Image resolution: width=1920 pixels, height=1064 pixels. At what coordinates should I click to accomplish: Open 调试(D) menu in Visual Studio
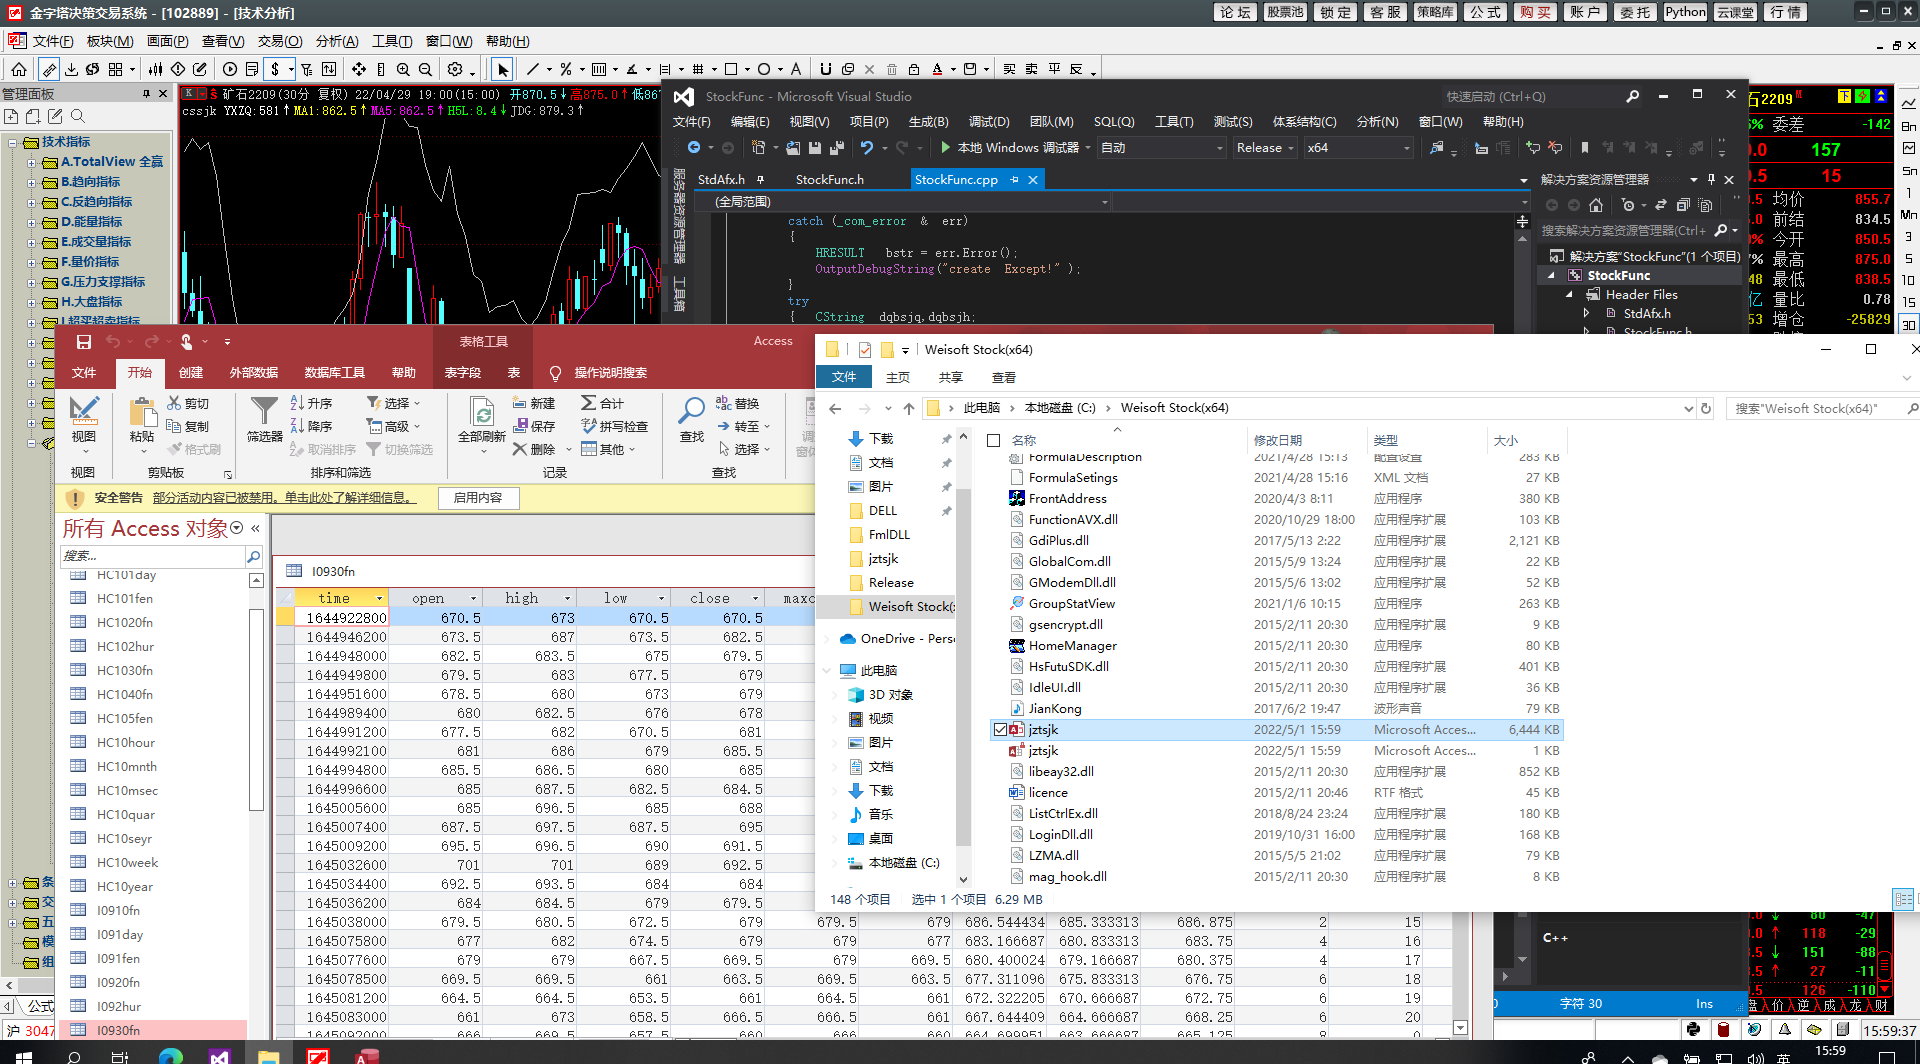click(x=988, y=121)
